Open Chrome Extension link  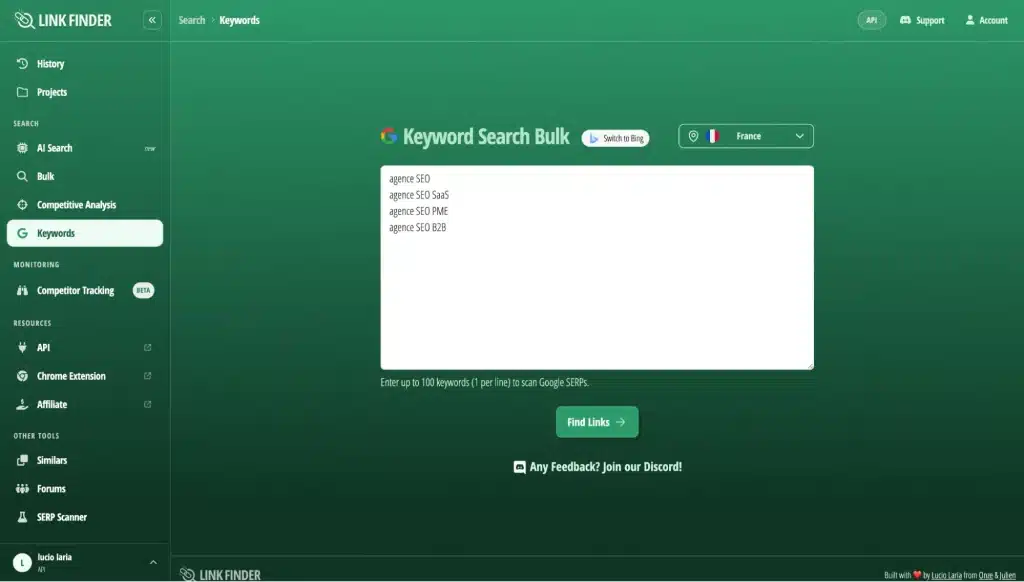[x=85, y=376]
